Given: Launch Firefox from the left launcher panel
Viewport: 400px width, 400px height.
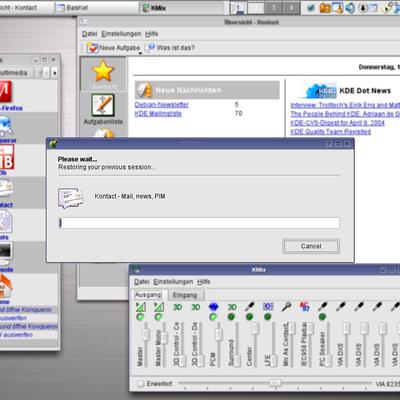Looking at the screenshot, I should [x=6, y=91].
